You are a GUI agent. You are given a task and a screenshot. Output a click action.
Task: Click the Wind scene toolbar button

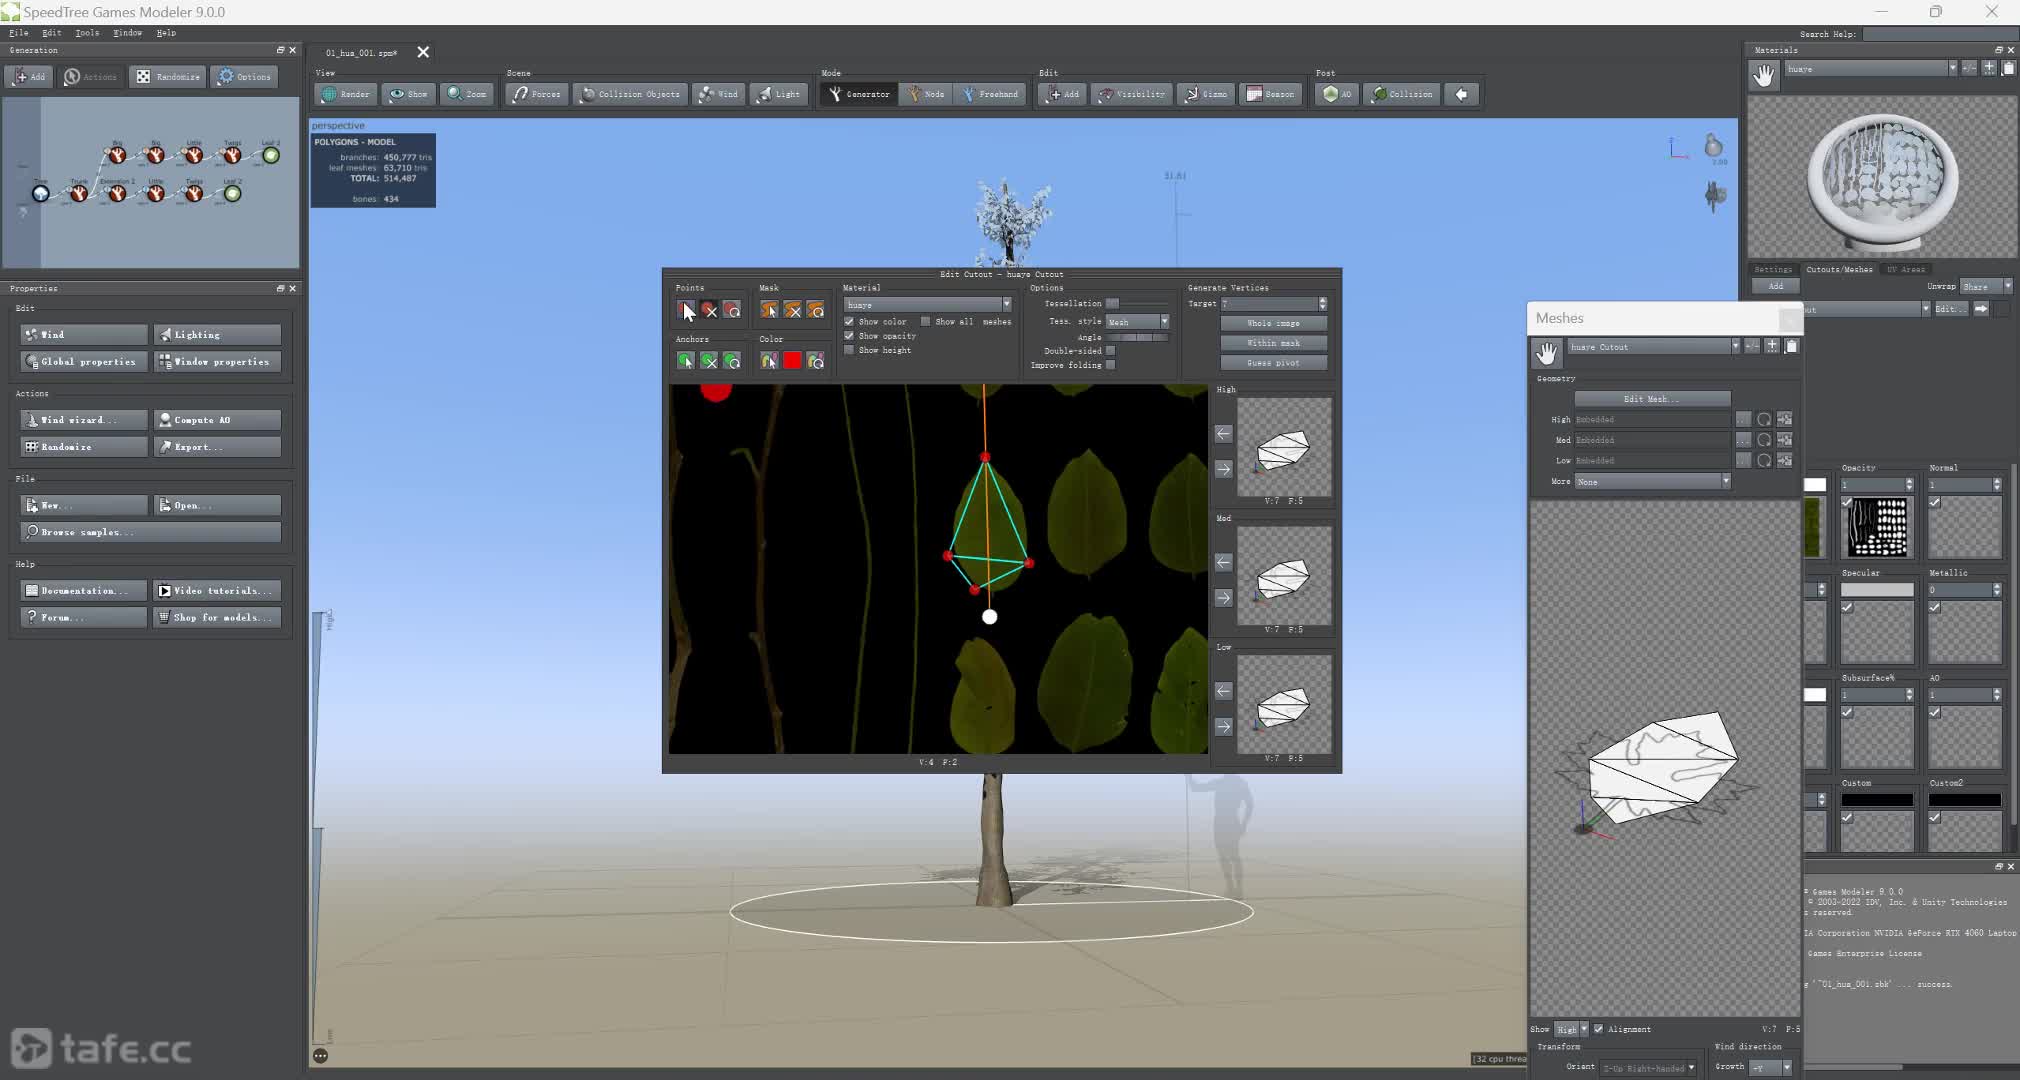(x=719, y=94)
